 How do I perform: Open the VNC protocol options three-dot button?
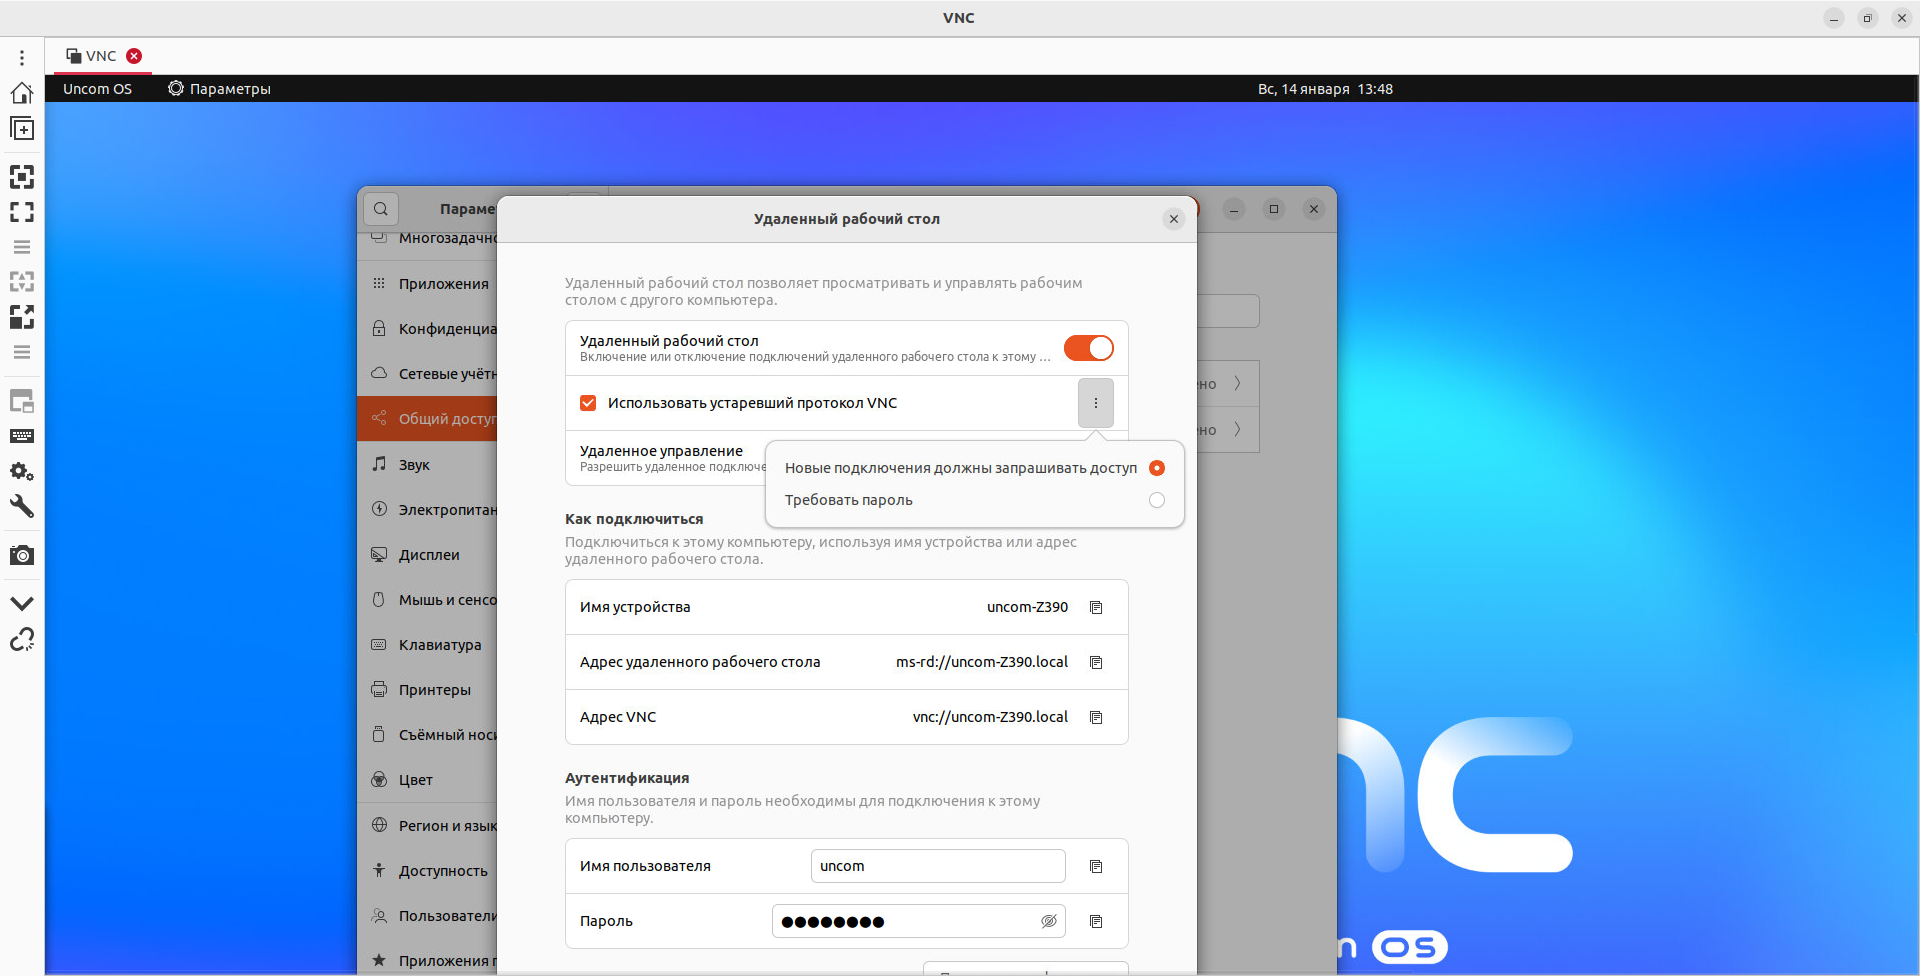(1096, 403)
